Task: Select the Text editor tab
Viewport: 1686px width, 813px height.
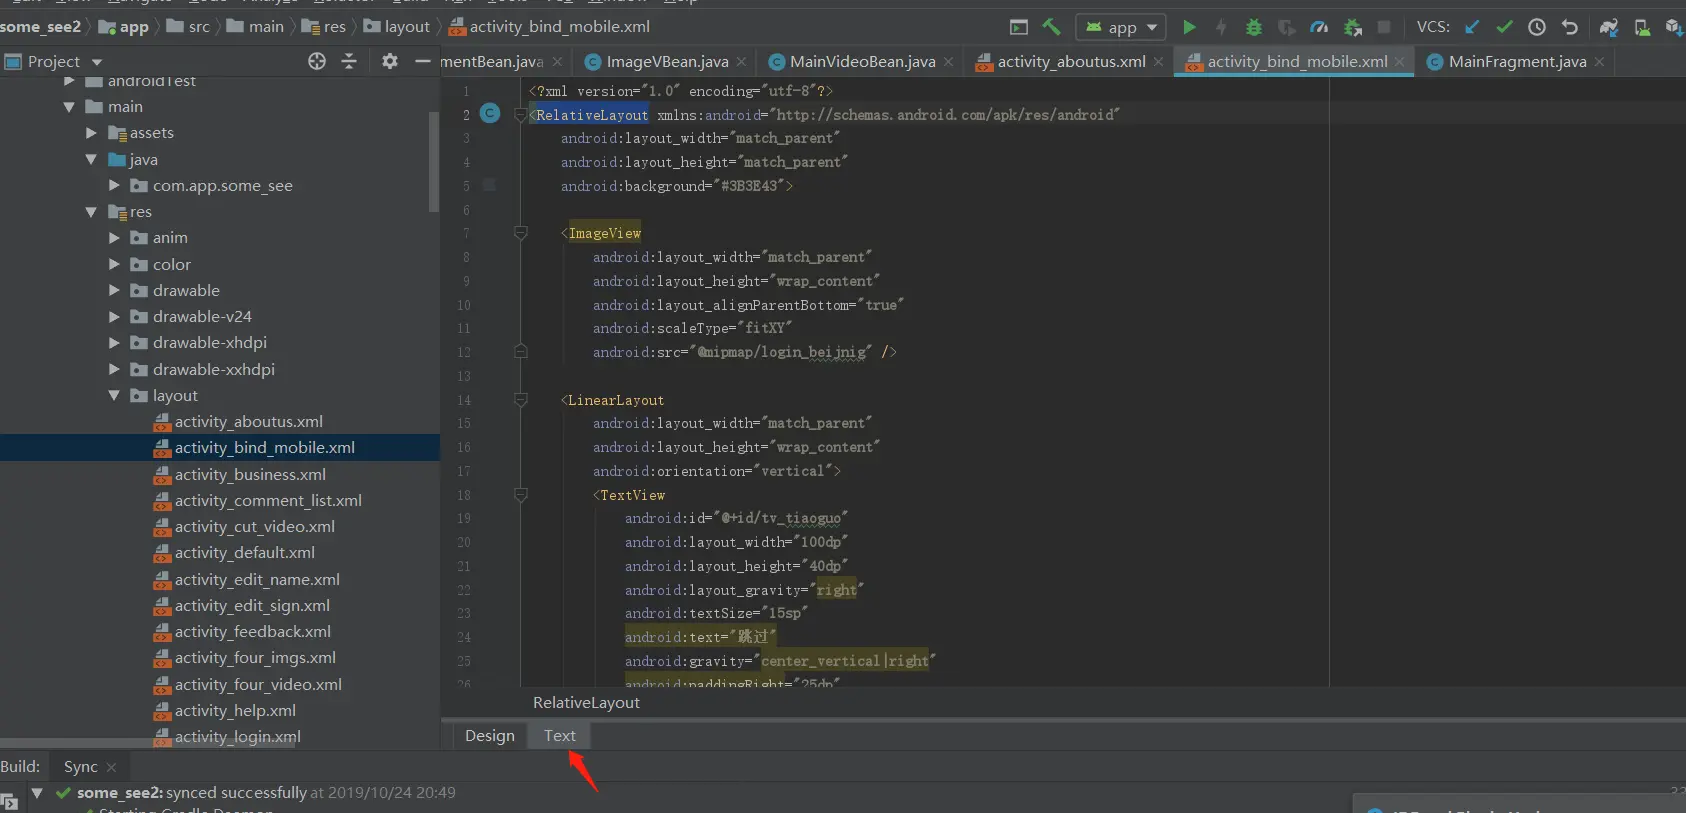Action: point(560,736)
